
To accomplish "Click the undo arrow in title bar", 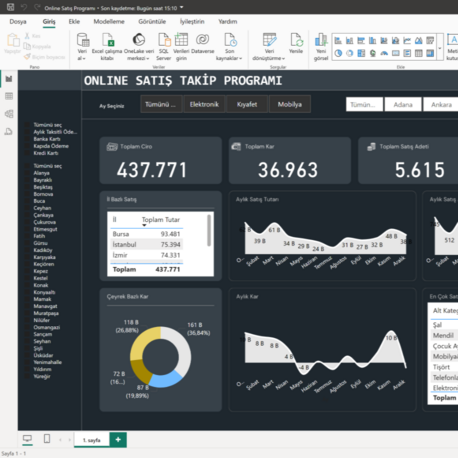I will (x=24, y=7).
